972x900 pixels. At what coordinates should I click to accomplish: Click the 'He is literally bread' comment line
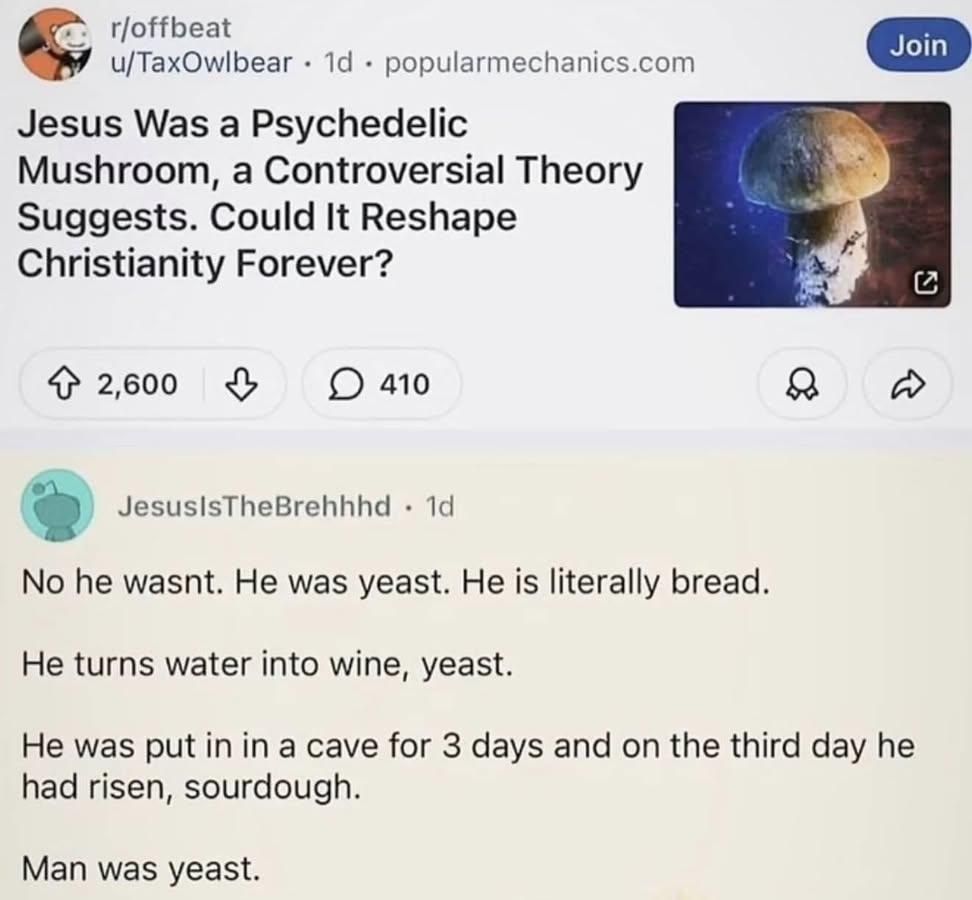pyautogui.click(x=396, y=580)
